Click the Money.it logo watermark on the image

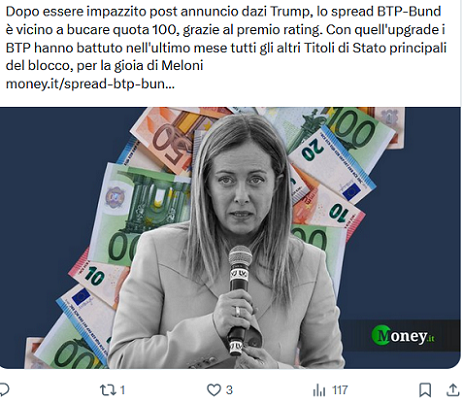[403, 335]
